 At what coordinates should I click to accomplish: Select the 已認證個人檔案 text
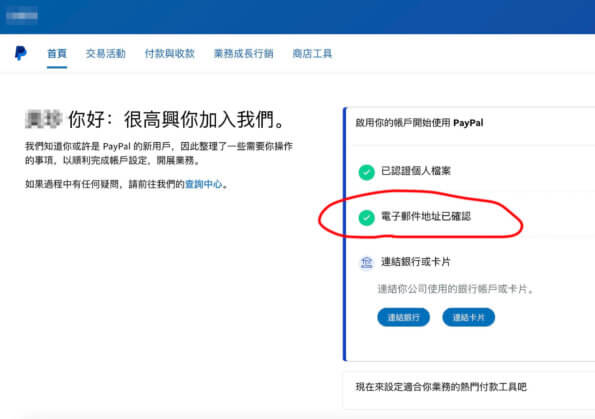pyautogui.click(x=416, y=171)
